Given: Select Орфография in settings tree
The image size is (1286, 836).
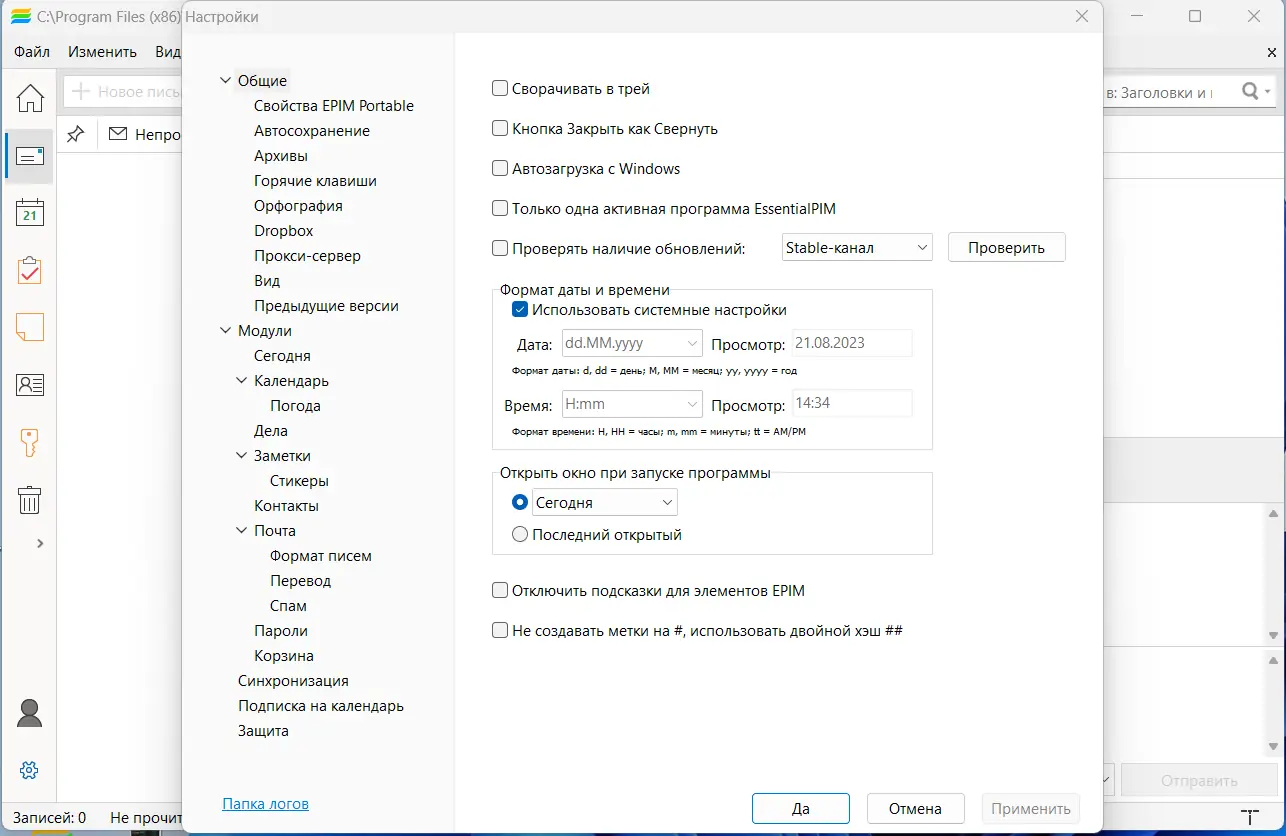Looking at the screenshot, I should coord(298,206).
